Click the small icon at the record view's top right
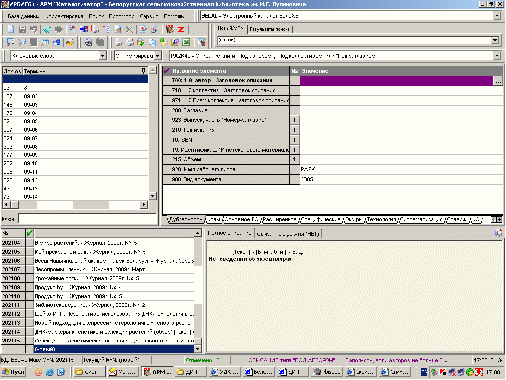506x380 pixels. tap(498, 233)
